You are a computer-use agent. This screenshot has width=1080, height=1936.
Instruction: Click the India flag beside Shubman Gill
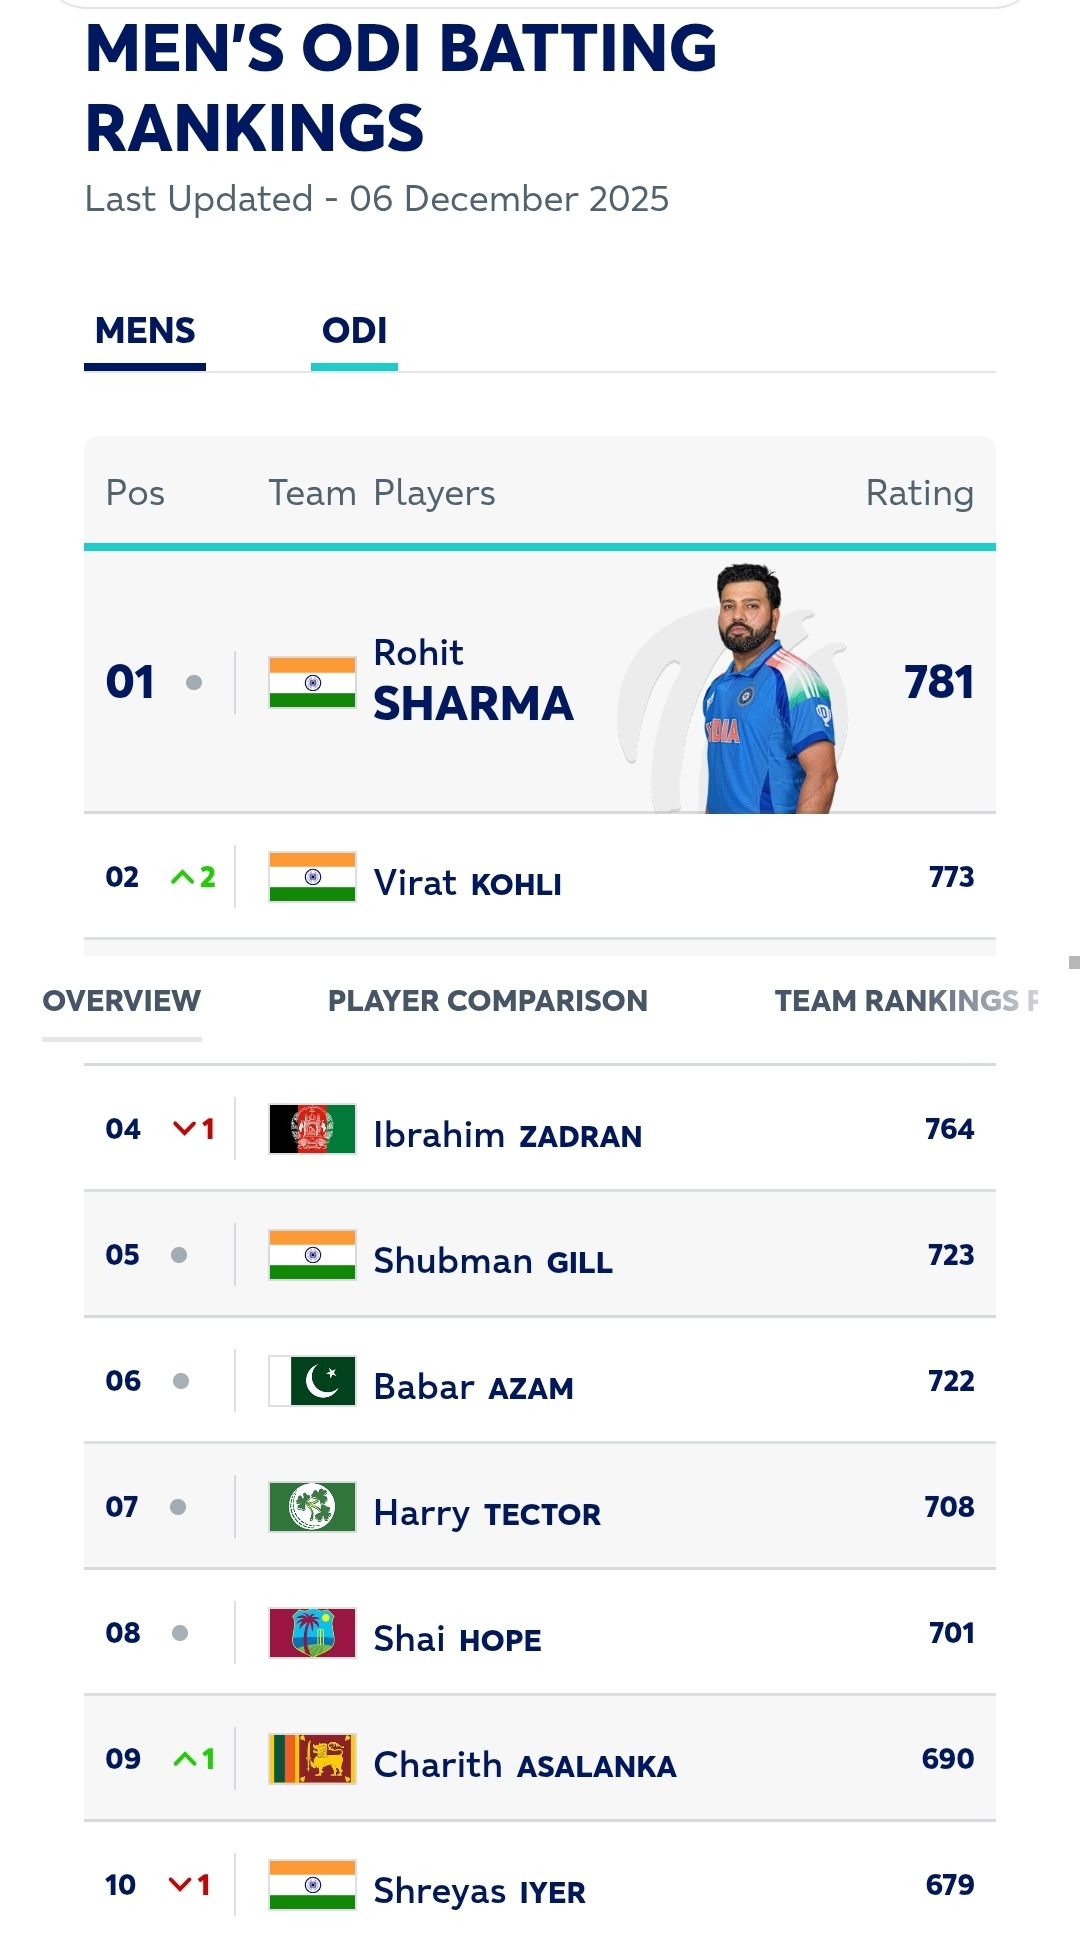pos(311,1257)
